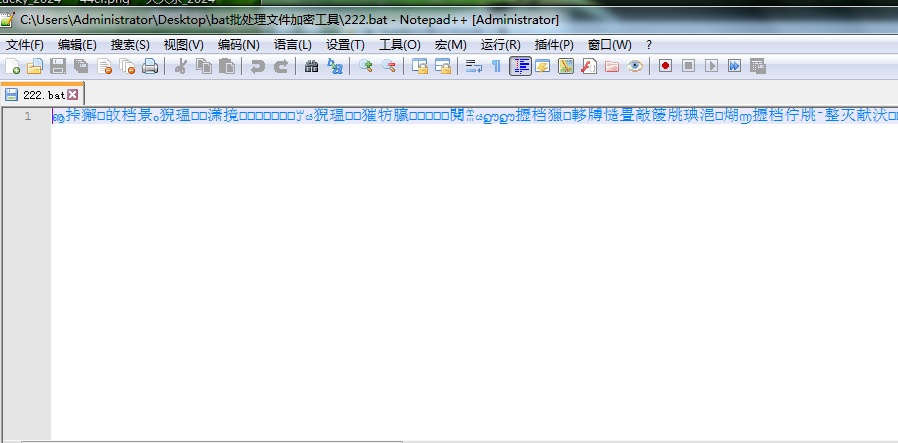Click Notepad++ icon in title bar
This screenshot has width=898, height=443.
coord(7,20)
